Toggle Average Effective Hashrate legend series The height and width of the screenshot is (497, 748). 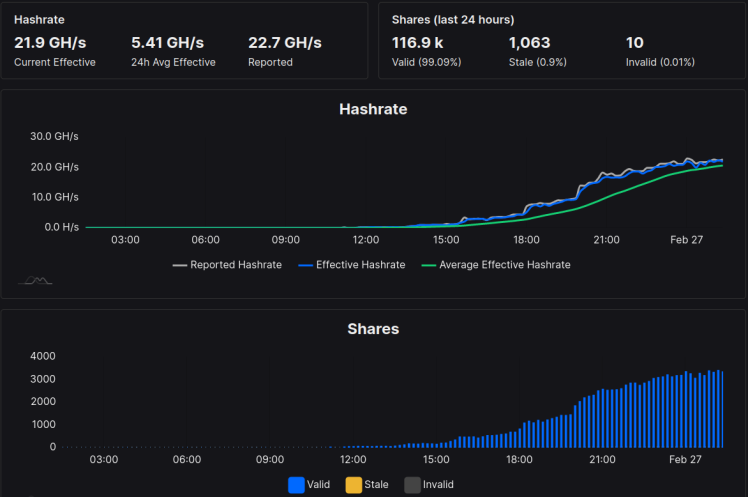click(x=496, y=265)
